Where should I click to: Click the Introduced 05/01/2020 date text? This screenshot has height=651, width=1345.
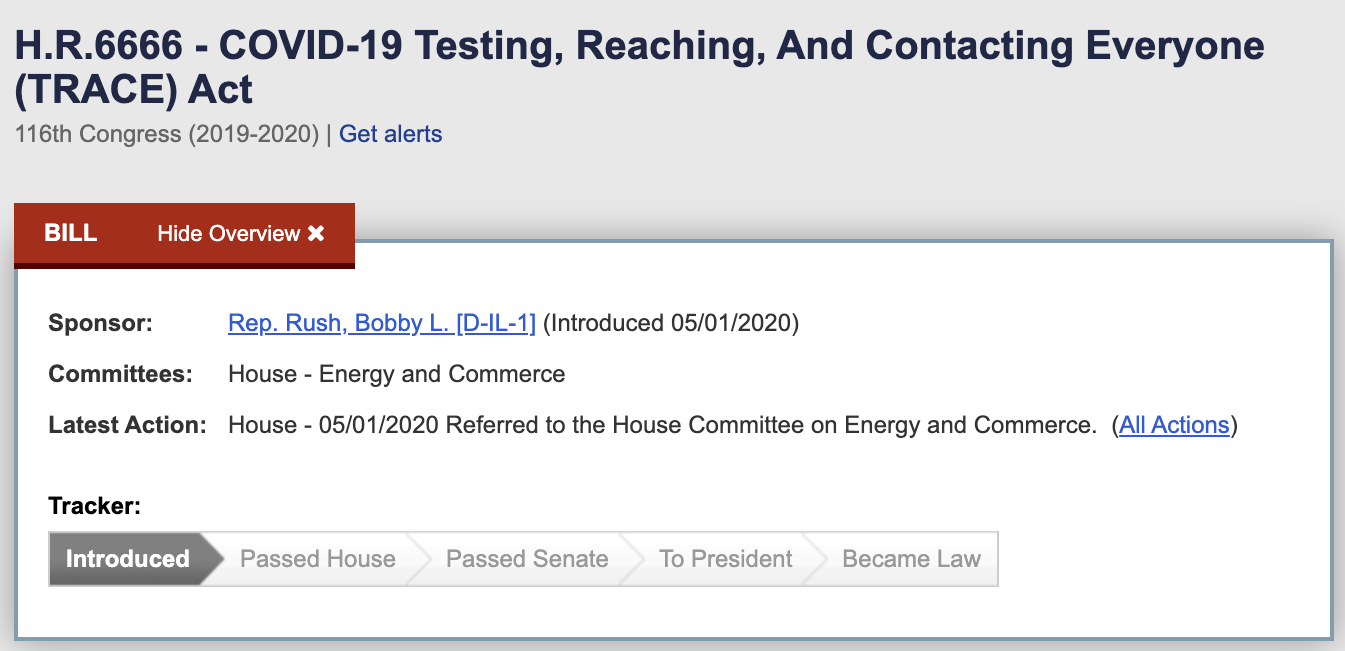(x=671, y=323)
